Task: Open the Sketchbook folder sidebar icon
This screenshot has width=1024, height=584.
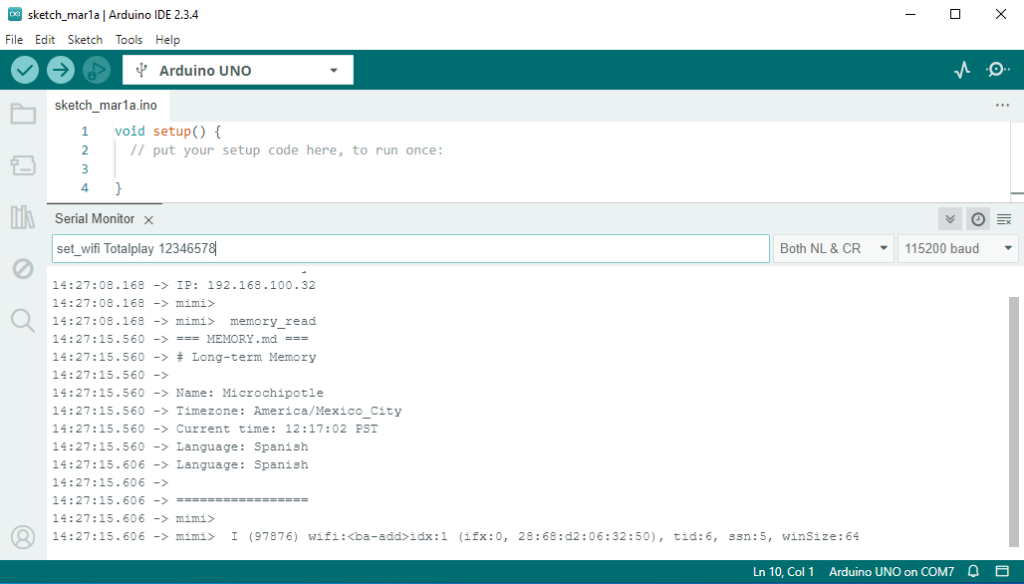Action: tap(22, 113)
